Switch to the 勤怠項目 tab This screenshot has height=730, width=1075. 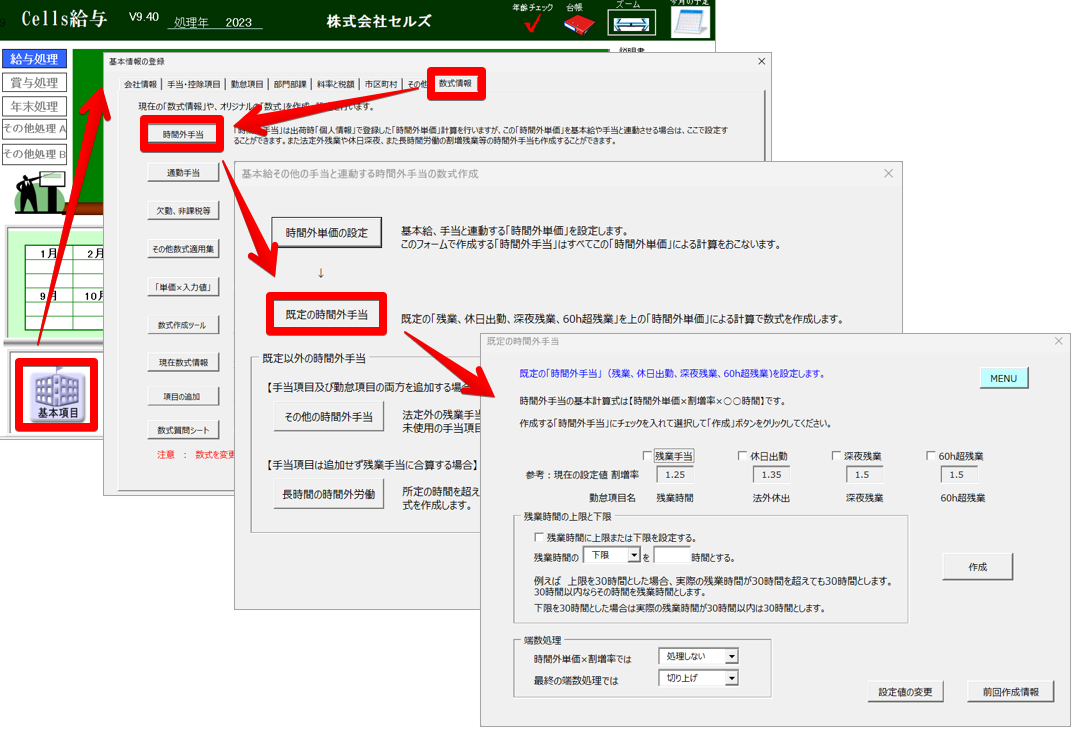pos(247,84)
